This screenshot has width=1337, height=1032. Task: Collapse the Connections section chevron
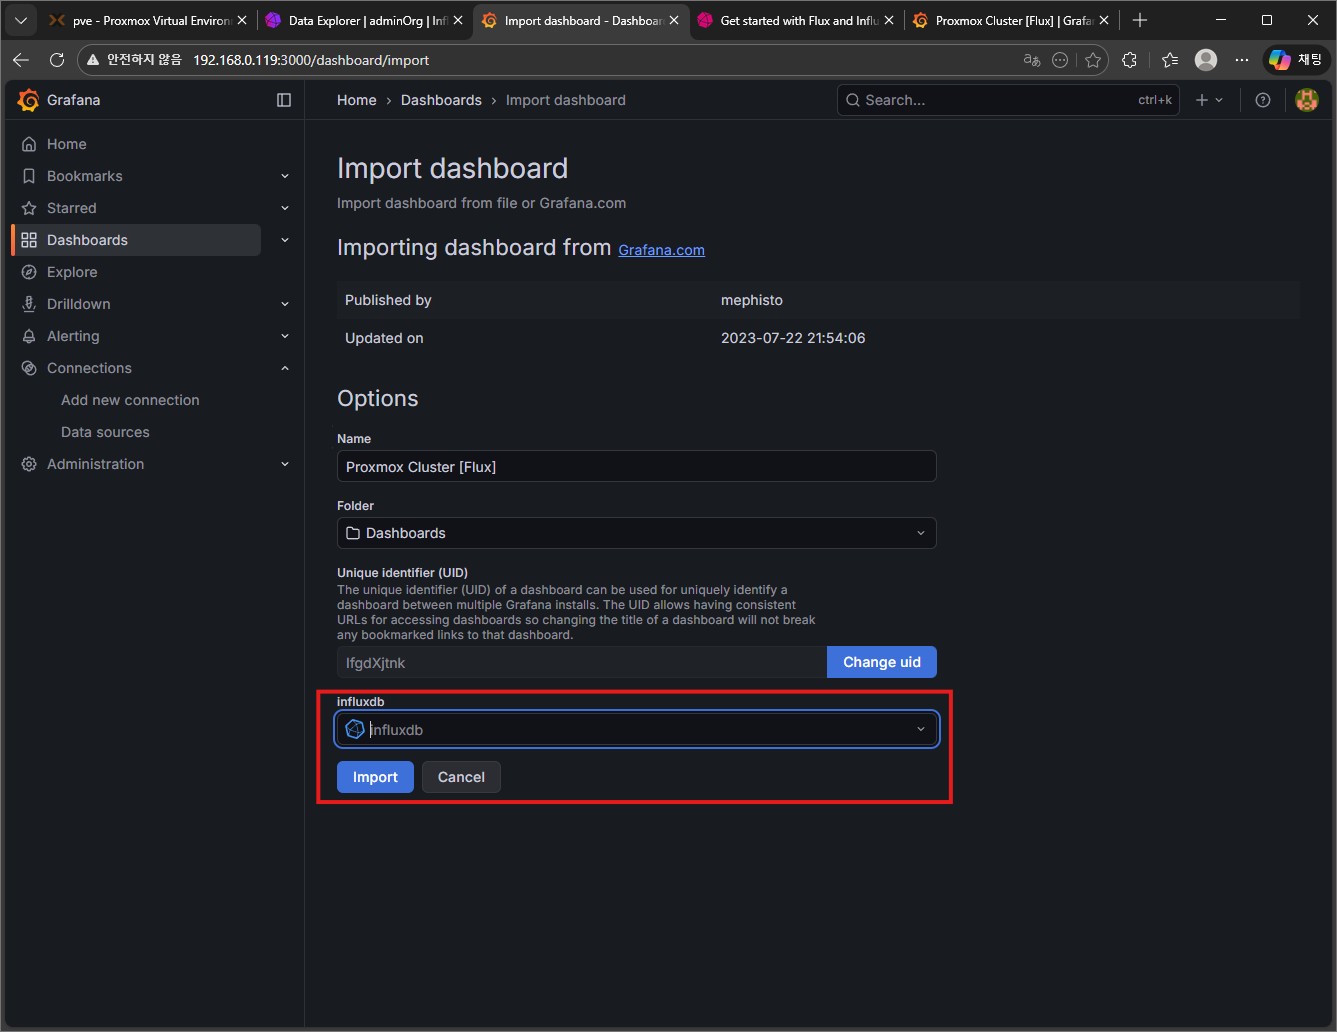[285, 368]
